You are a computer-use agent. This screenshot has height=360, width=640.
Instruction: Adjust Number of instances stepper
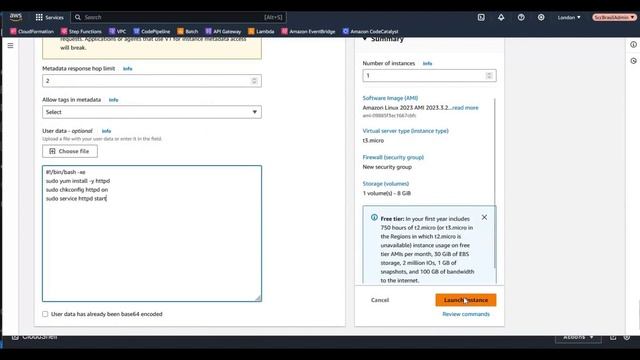[489, 76]
